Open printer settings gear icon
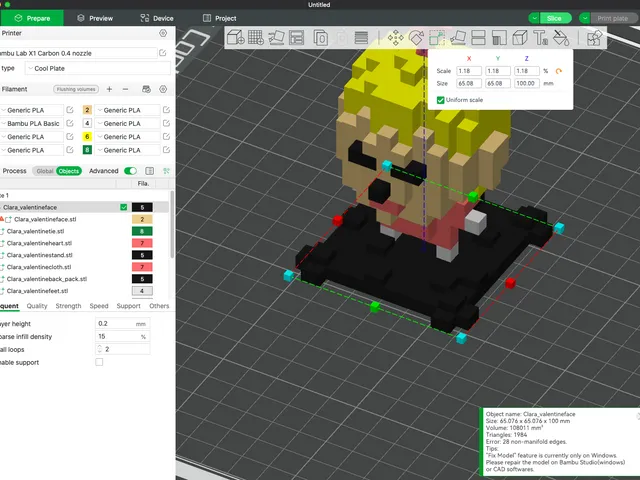This screenshot has height=480, width=640. point(163,33)
